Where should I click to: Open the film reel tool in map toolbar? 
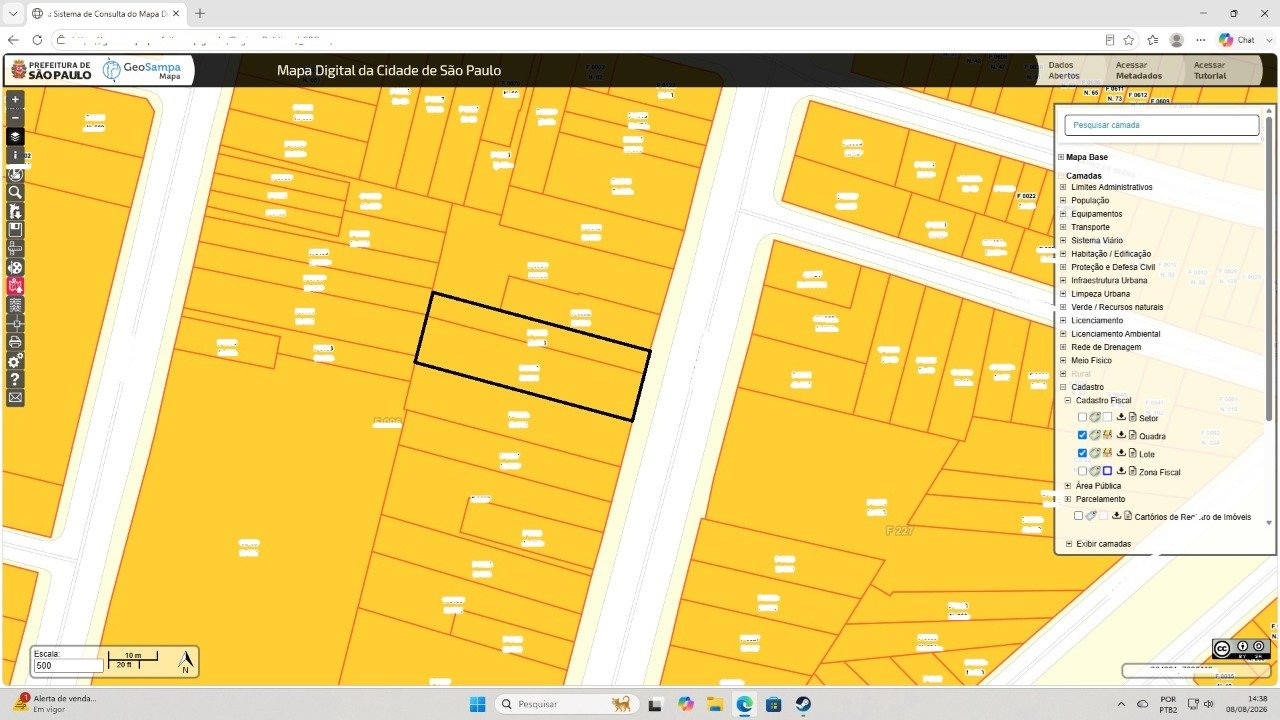(15, 268)
